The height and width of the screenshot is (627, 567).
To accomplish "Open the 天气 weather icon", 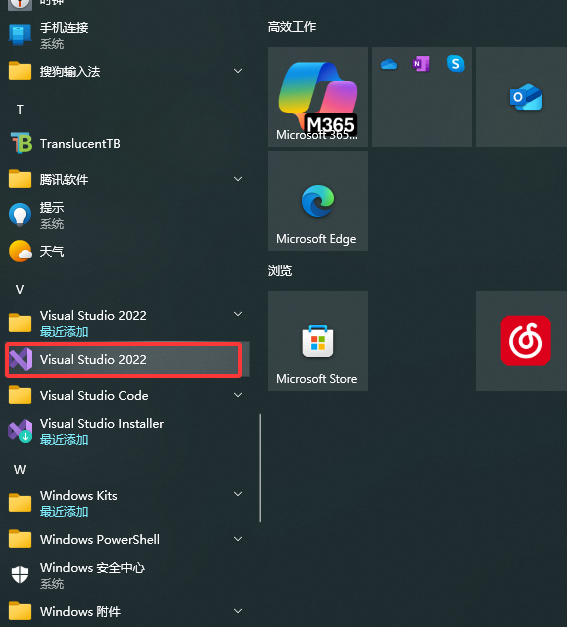I will coord(20,251).
